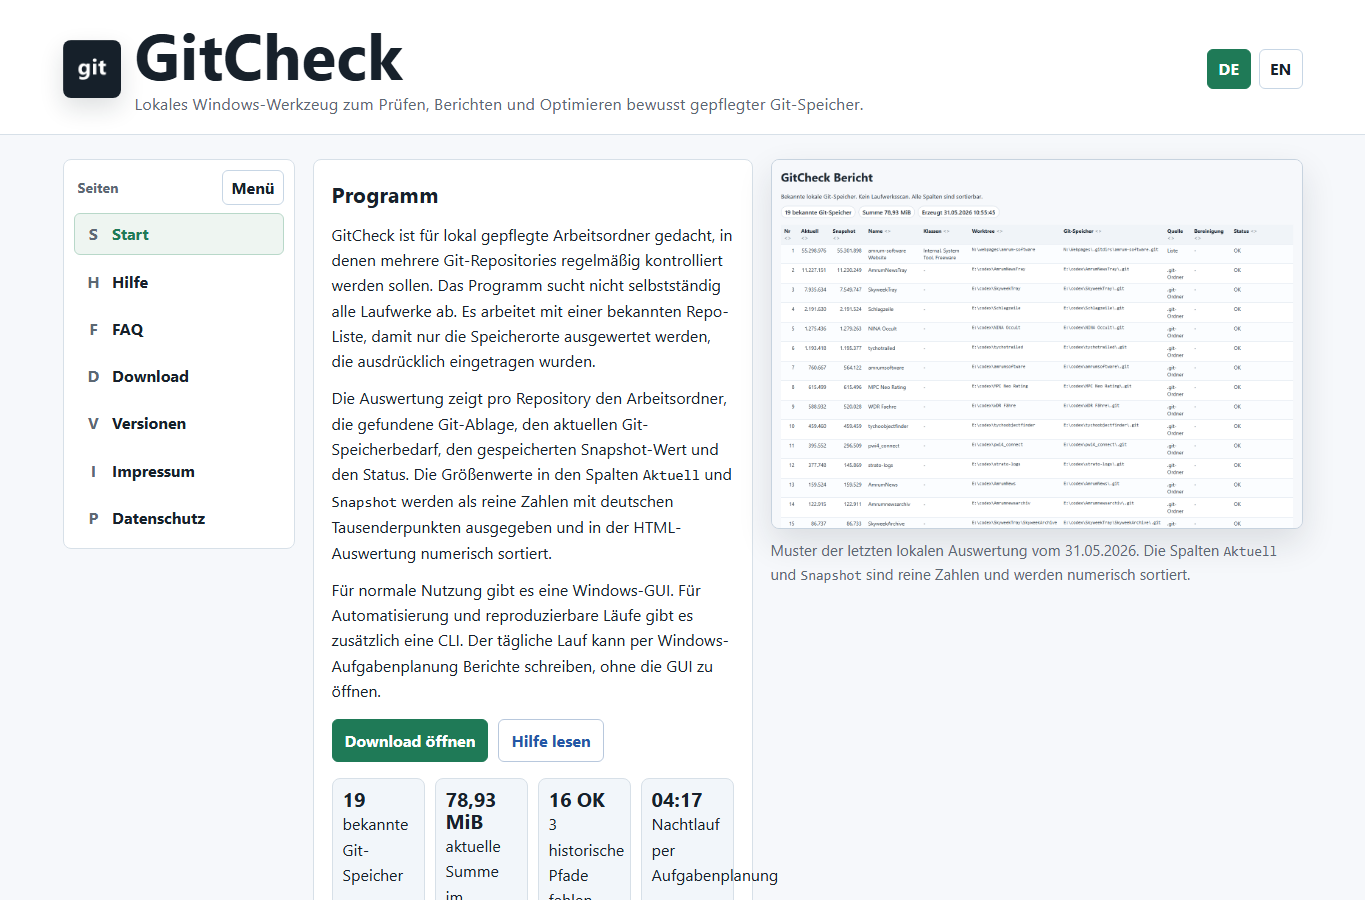1365x900 pixels.
Task: Open the Hilfe page in the sidebar
Action: coord(179,282)
